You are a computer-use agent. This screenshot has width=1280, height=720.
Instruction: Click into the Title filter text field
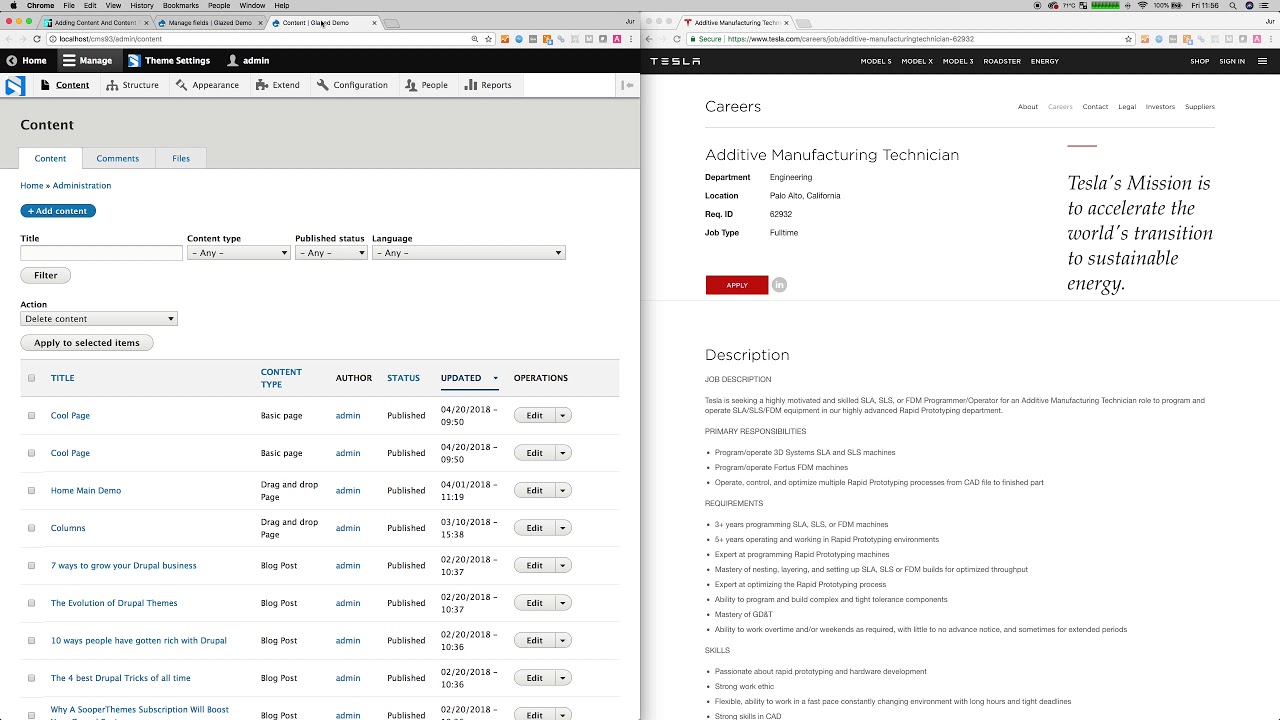(101, 253)
